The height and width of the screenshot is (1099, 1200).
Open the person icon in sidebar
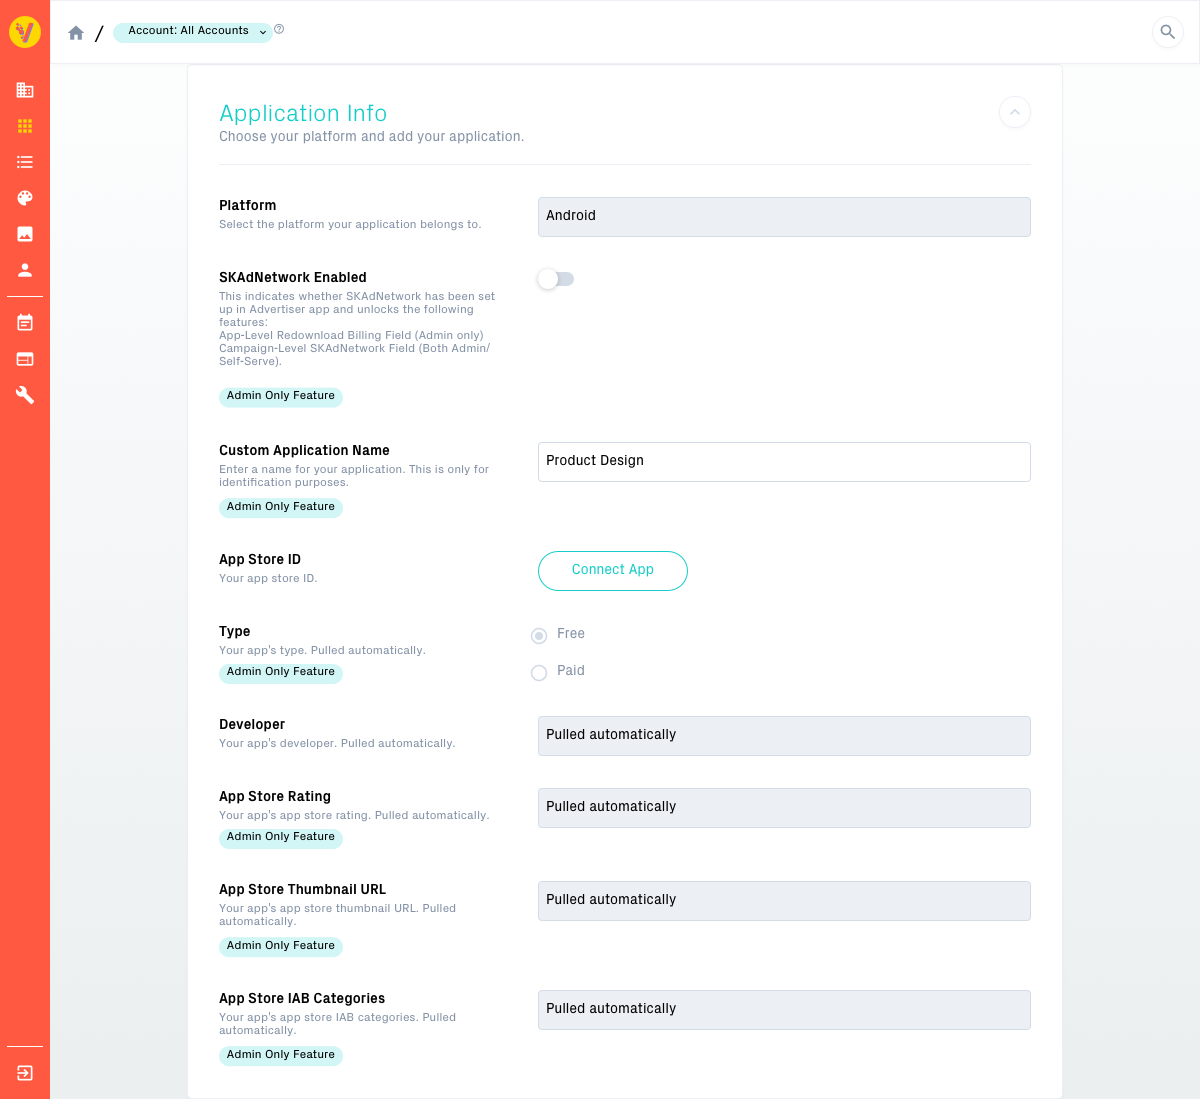(25, 270)
